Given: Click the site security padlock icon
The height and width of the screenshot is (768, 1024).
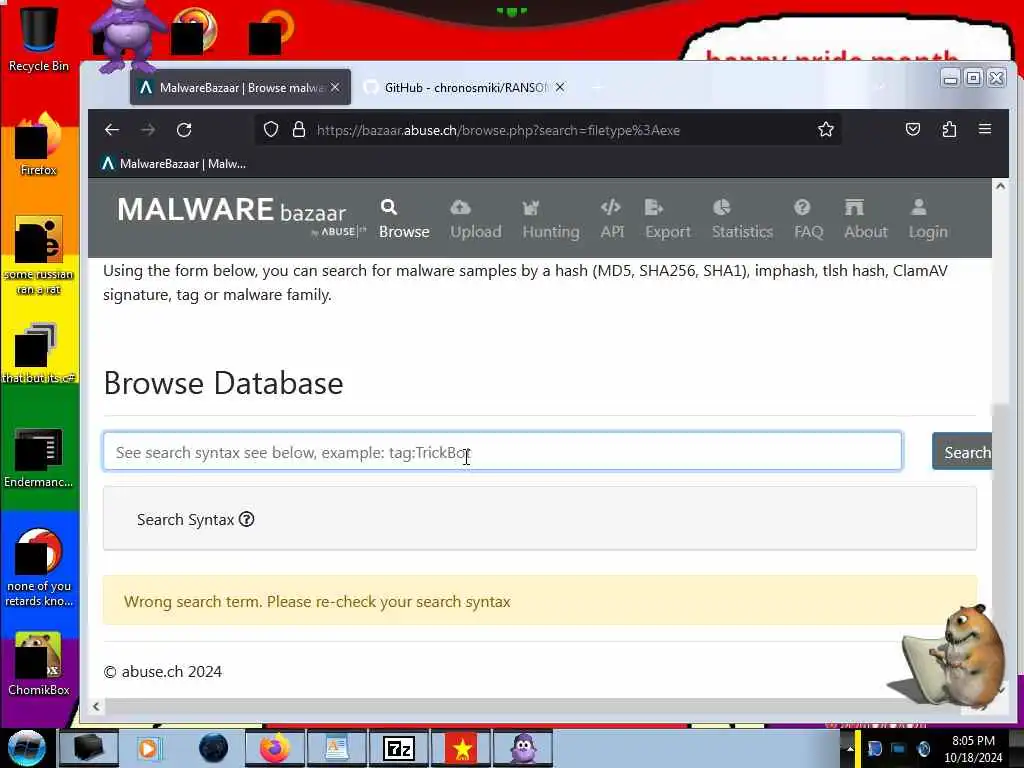Looking at the screenshot, I should 299,130.
